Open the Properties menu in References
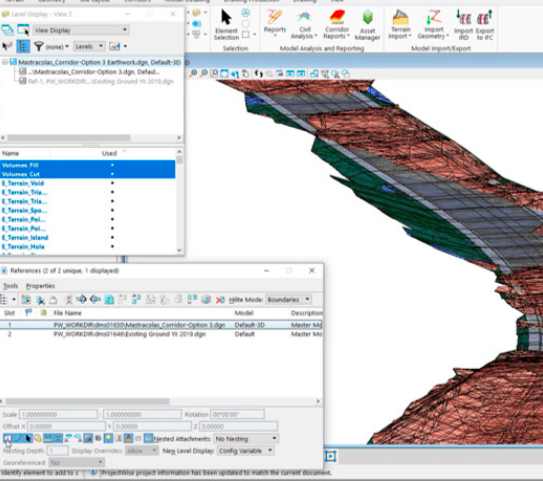Image resolution: width=543 pixels, height=481 pixels. click(x=40, y=286)
